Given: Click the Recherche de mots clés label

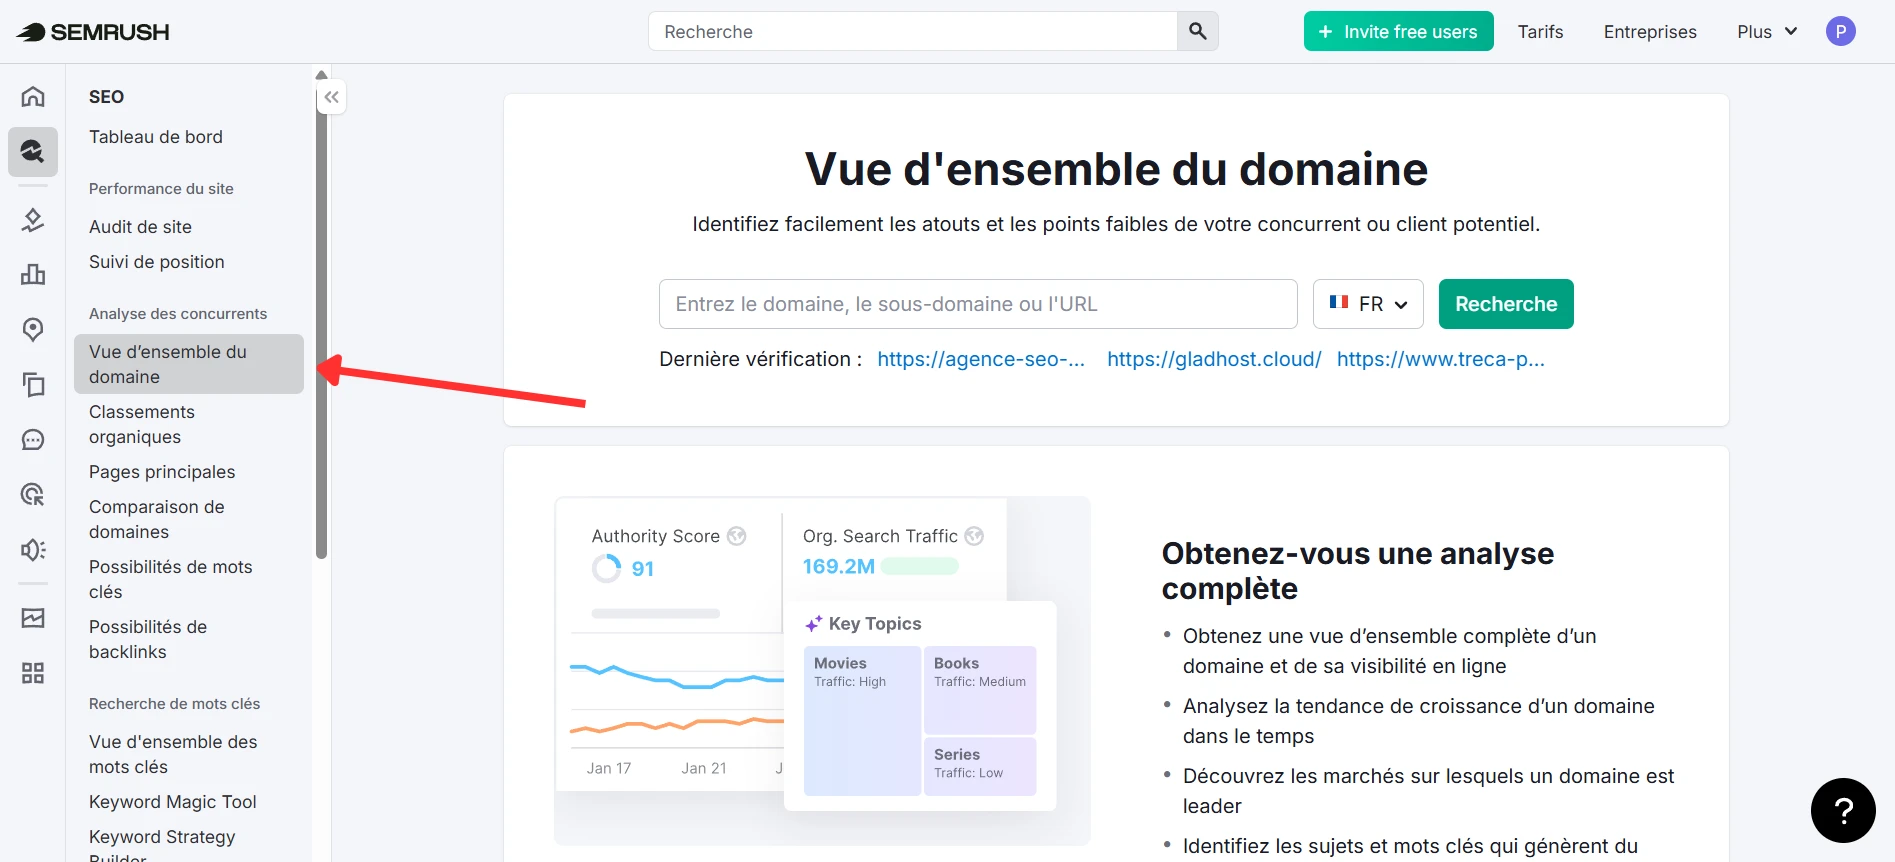Looking at the screenshot, I should point(174,704).
